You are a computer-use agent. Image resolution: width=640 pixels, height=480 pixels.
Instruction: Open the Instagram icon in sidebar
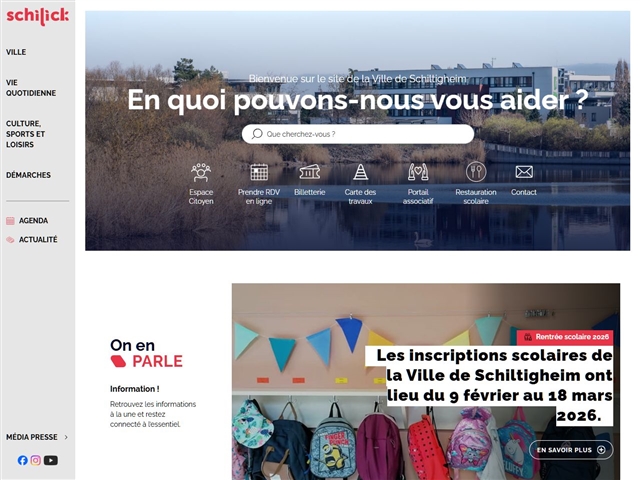click(x=36, y=460)
